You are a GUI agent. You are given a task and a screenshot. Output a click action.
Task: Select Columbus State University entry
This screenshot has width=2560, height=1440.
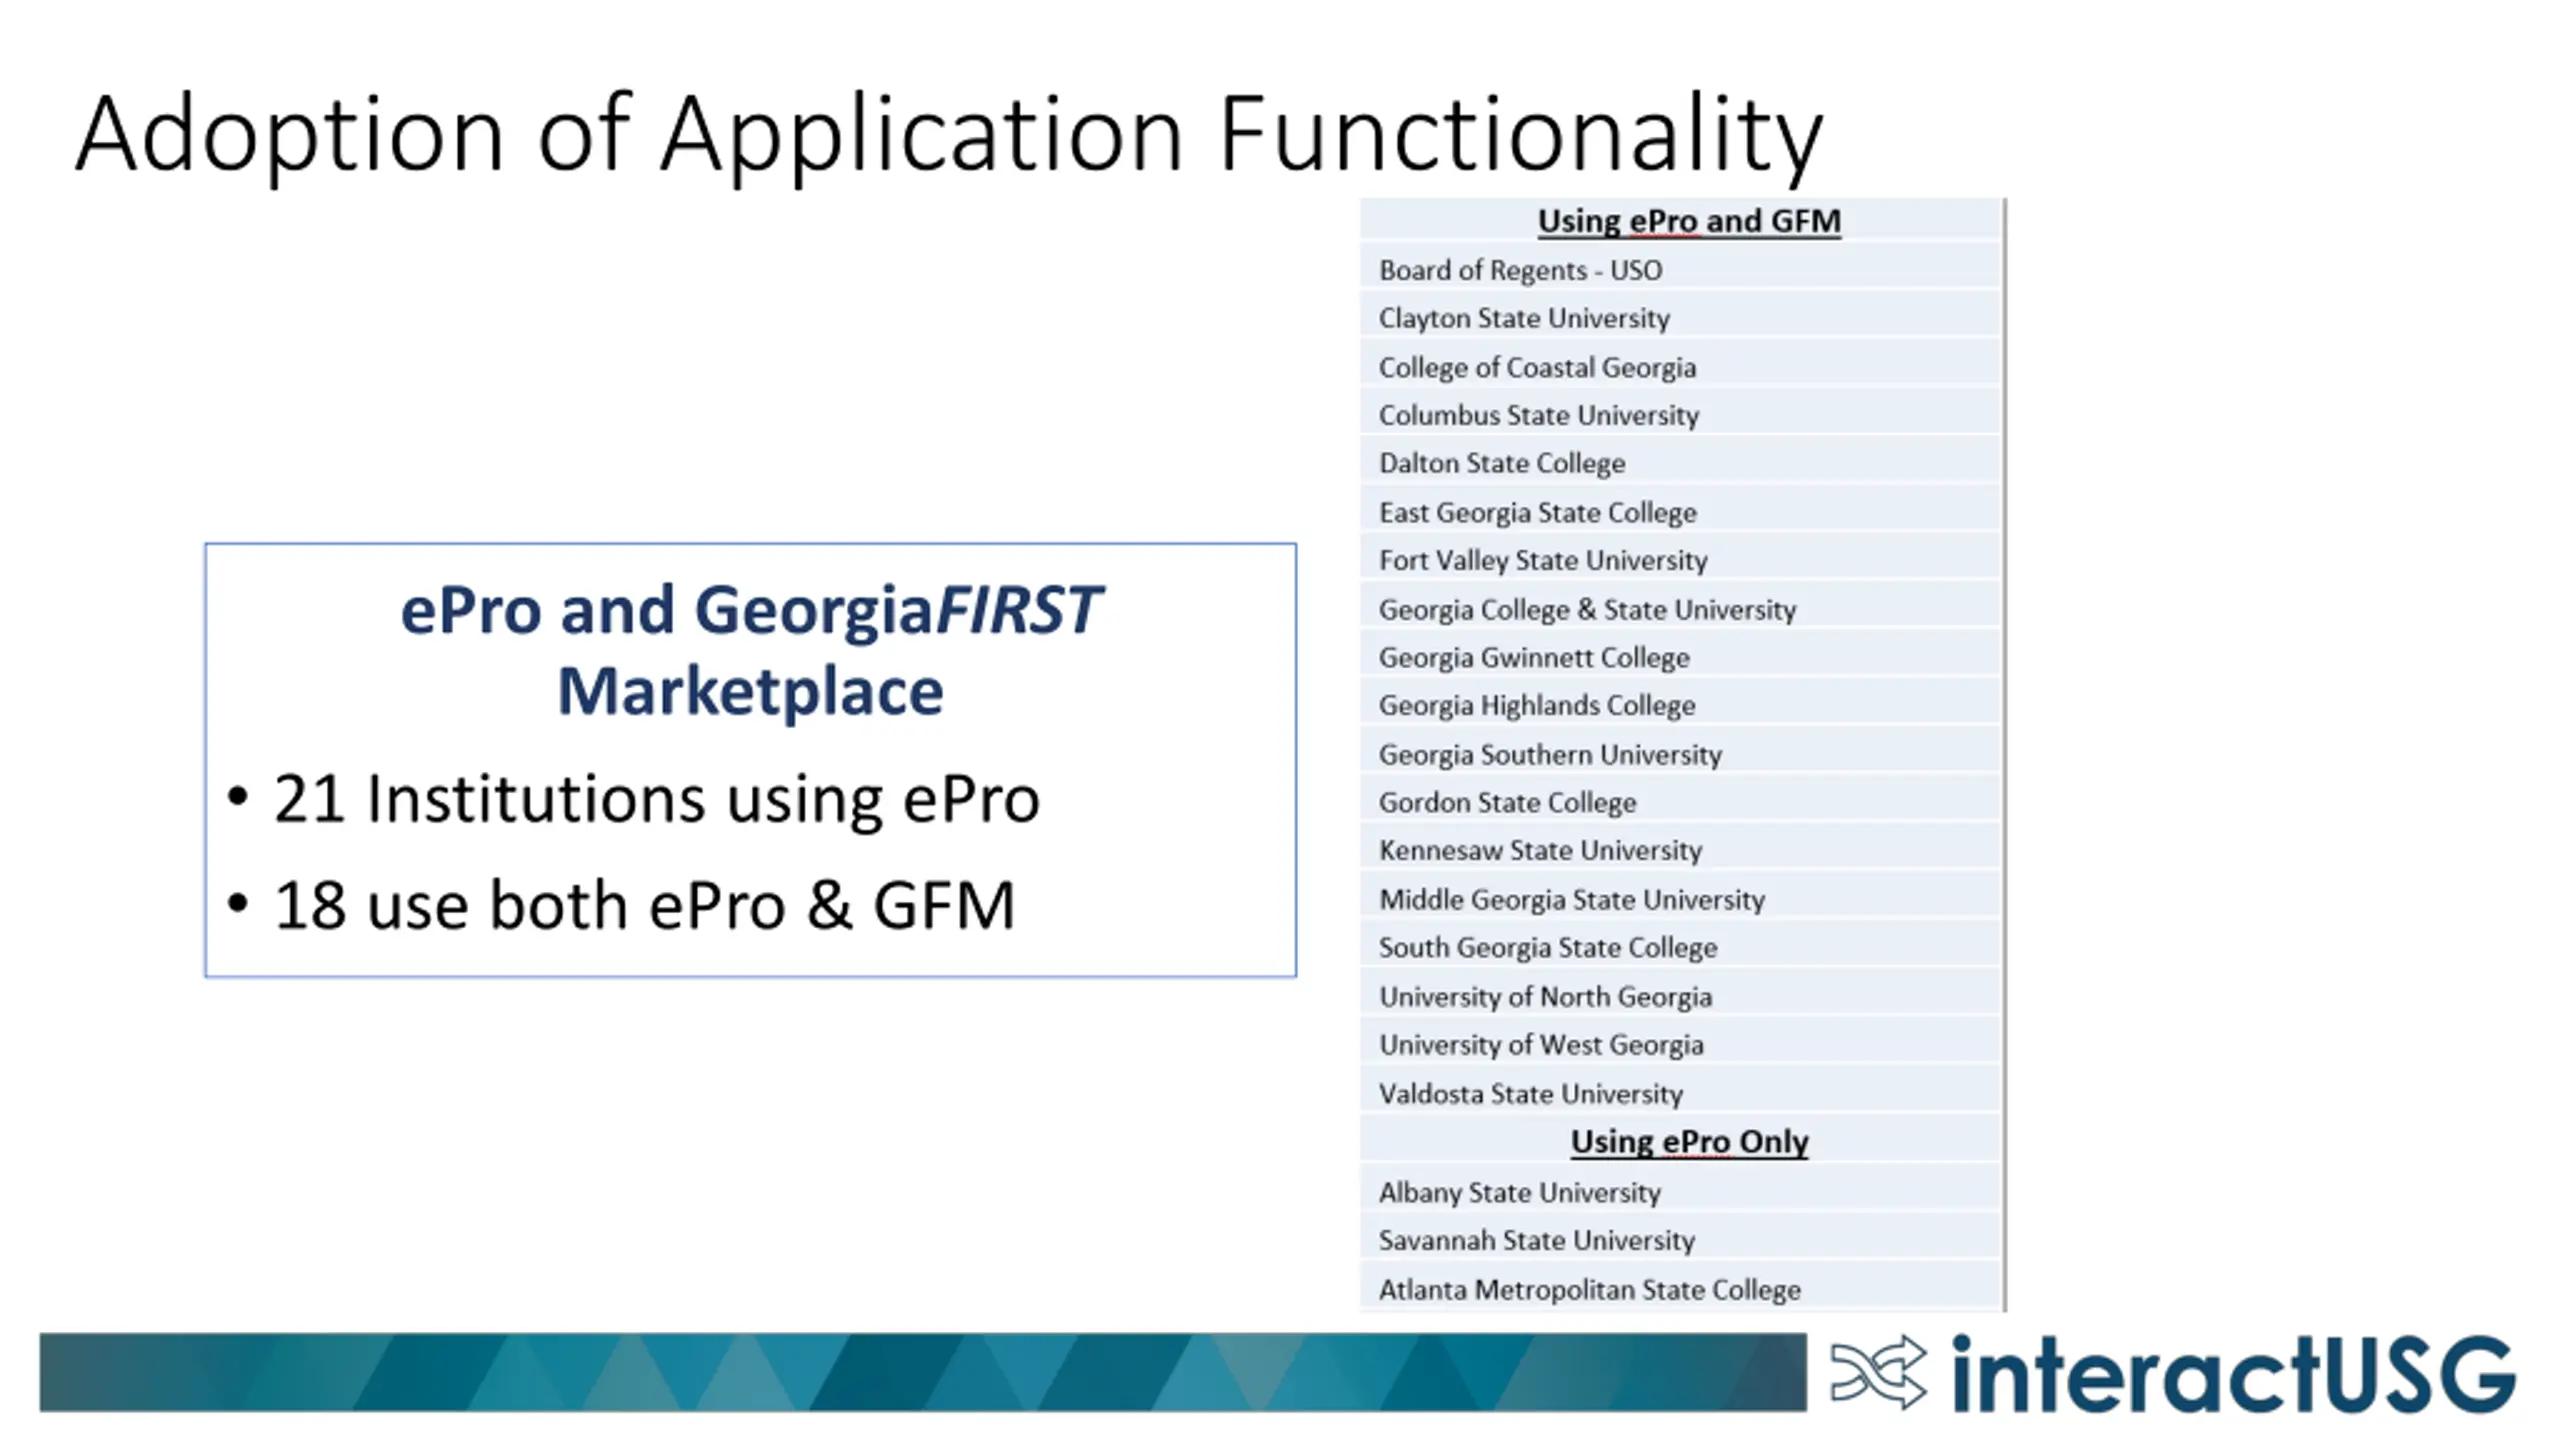1538,415
